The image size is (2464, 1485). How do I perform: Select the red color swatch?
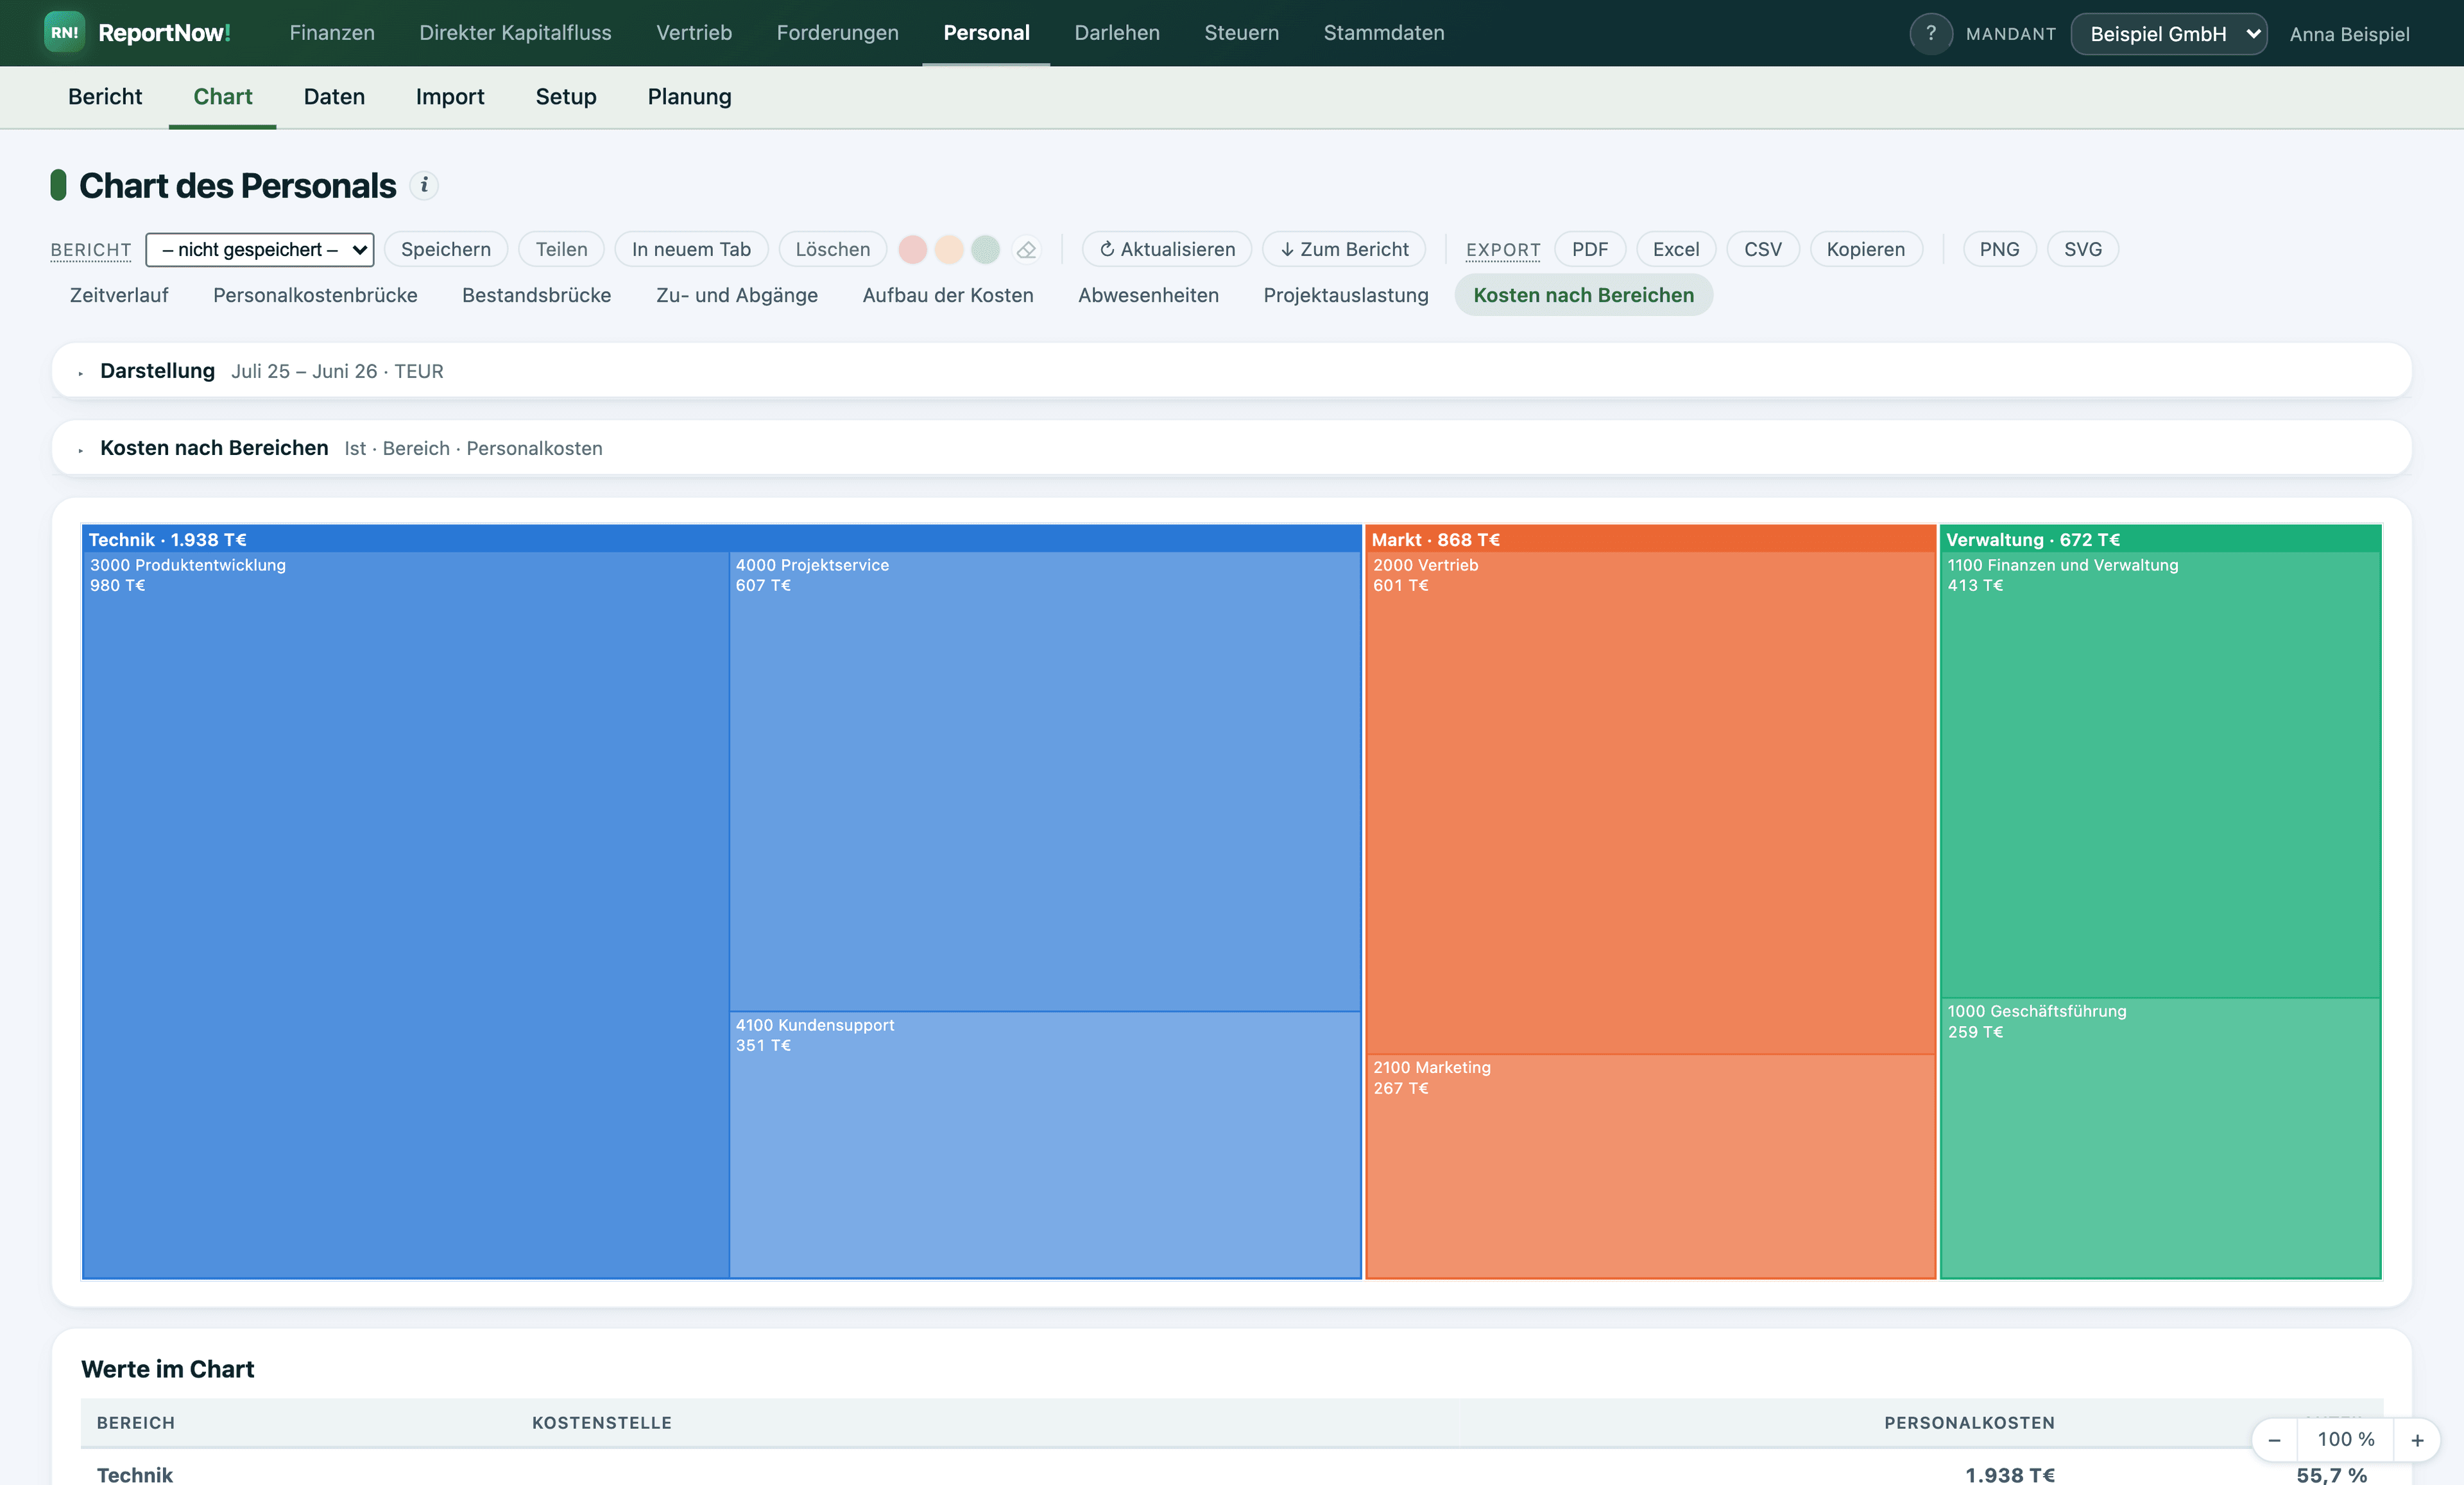point(912,249)
